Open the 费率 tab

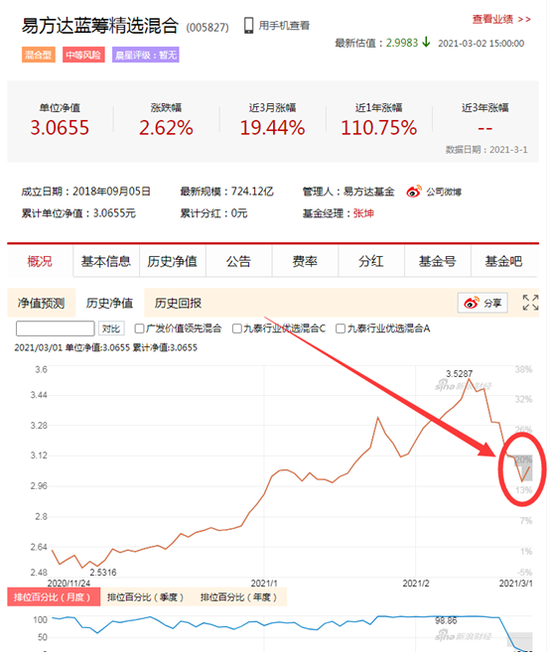click(x=305, y=262)
